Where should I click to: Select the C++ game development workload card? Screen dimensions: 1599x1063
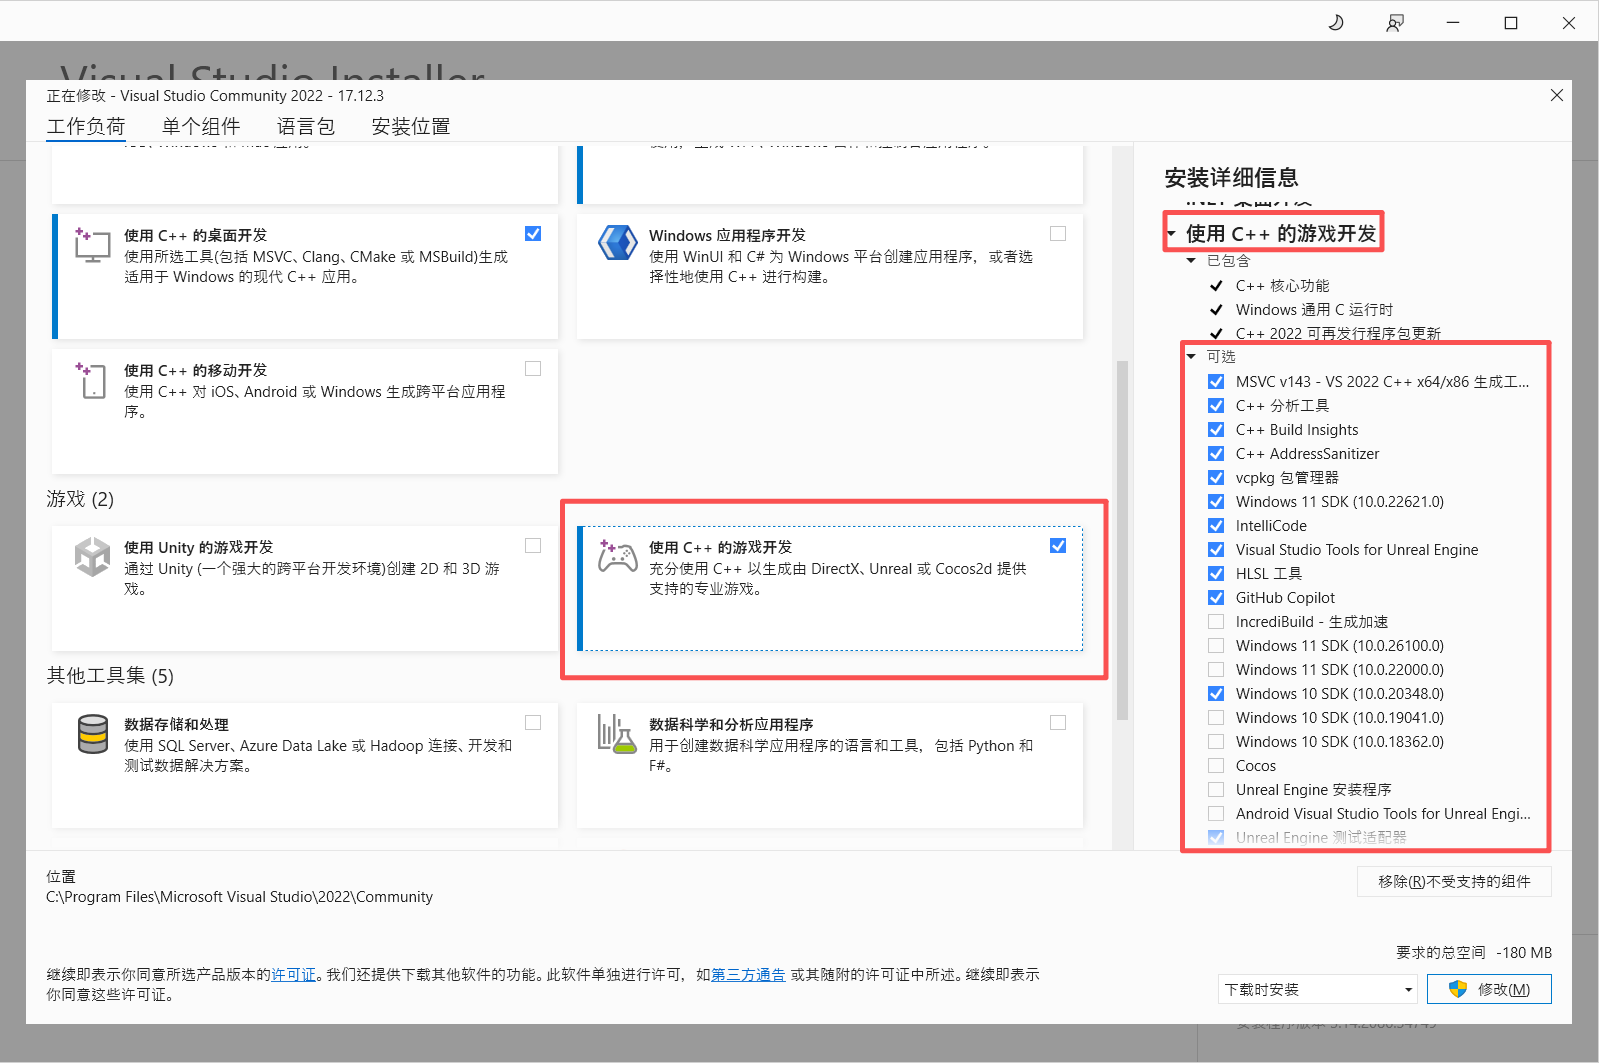830,589
